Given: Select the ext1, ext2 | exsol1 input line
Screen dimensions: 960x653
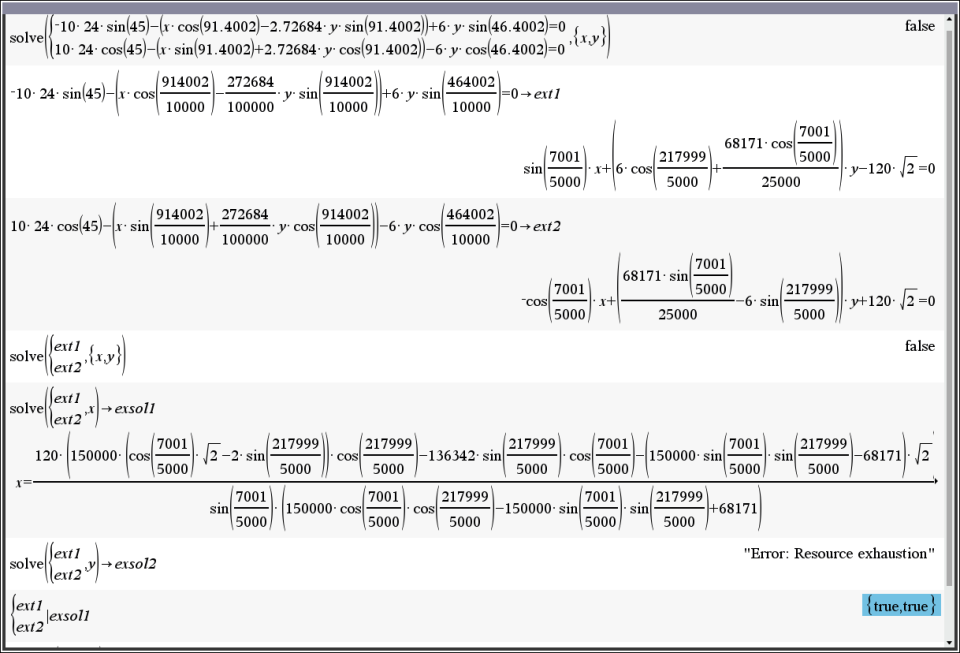Looking at the screenshot, I should [x=52, y=615].
